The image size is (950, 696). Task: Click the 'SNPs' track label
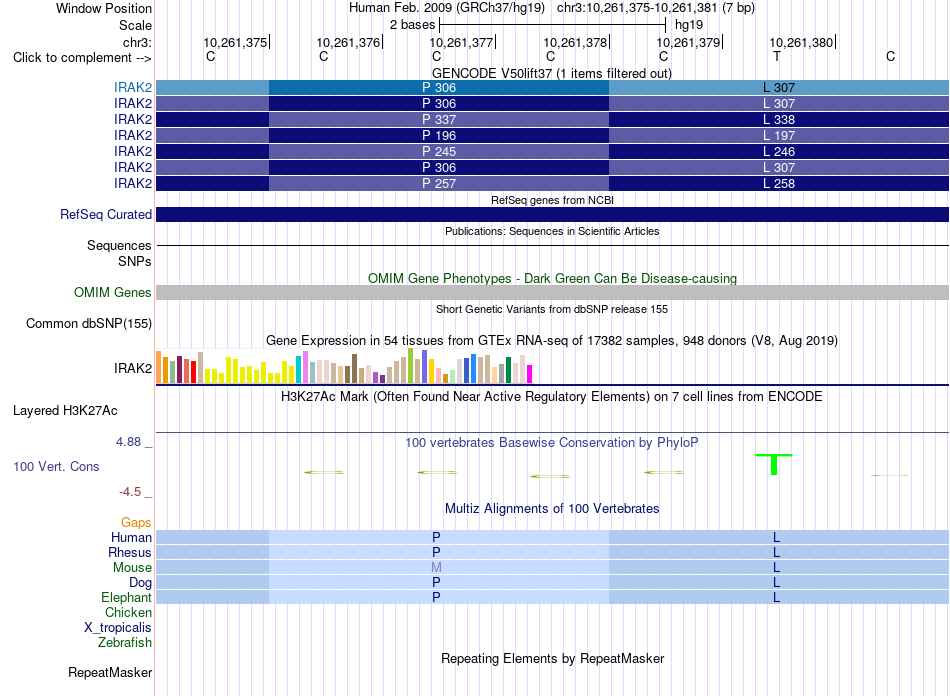point(135,261)
